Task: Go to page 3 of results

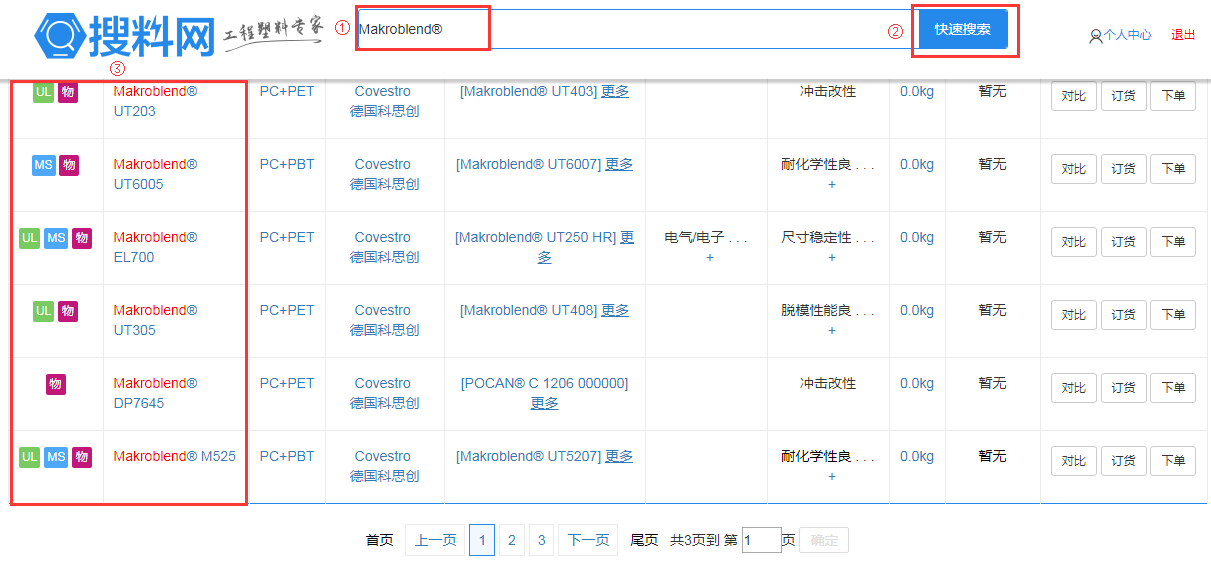Action: pos(541,540)
